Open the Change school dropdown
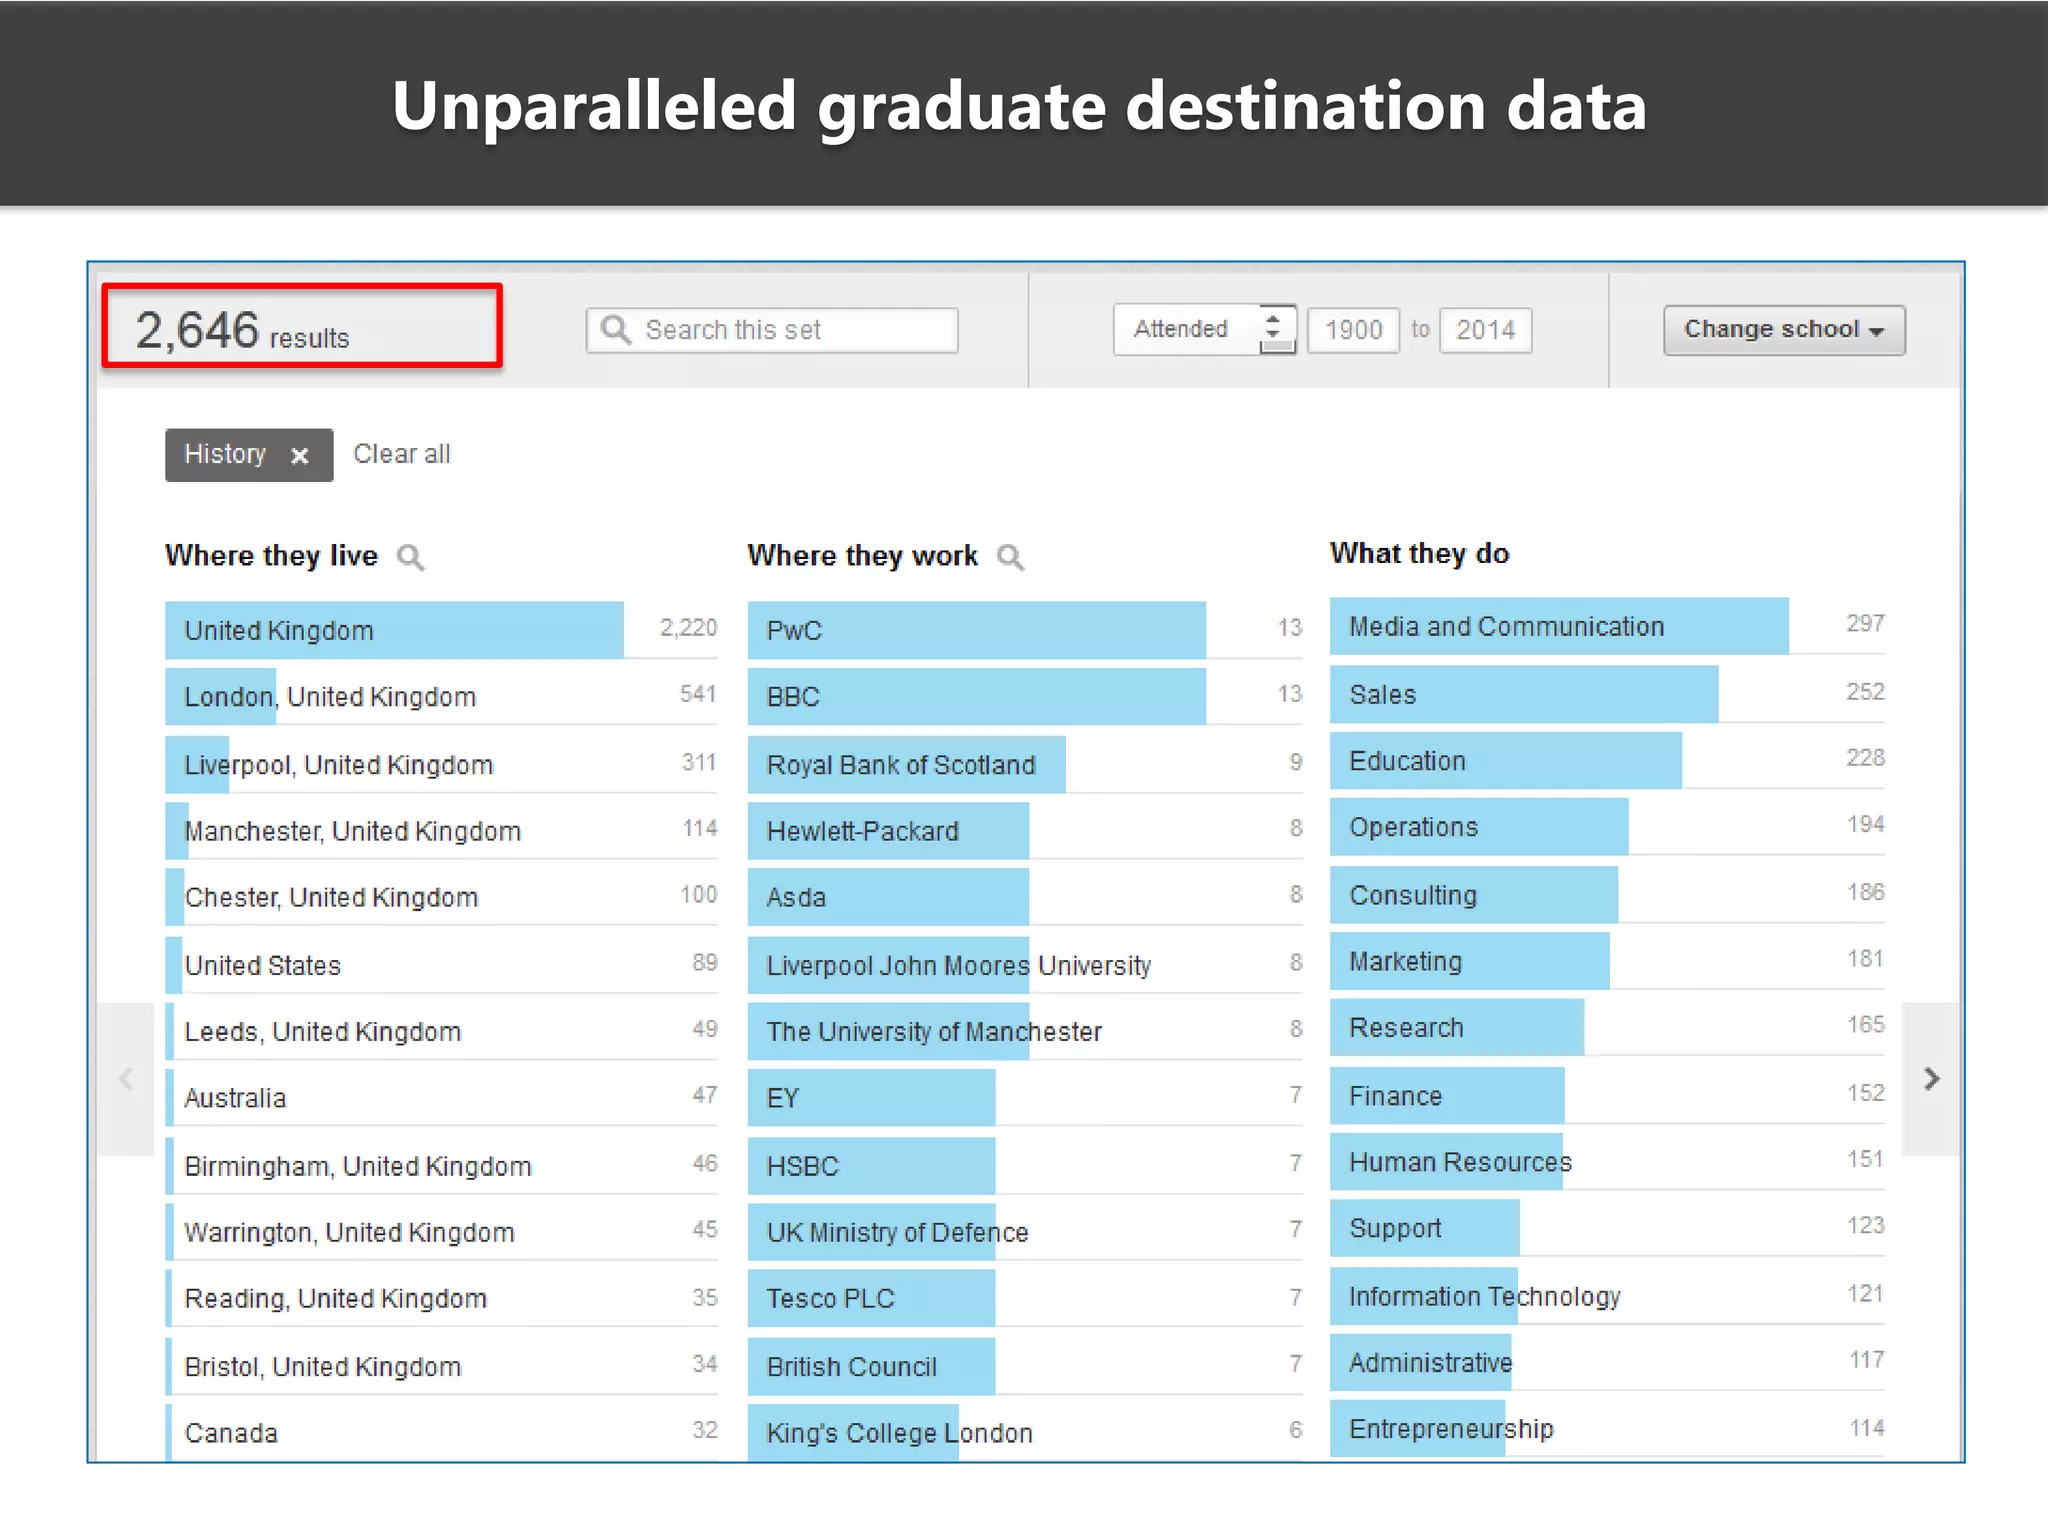Screen dimensions: 2048x1536 click(x=1784, y=330)
